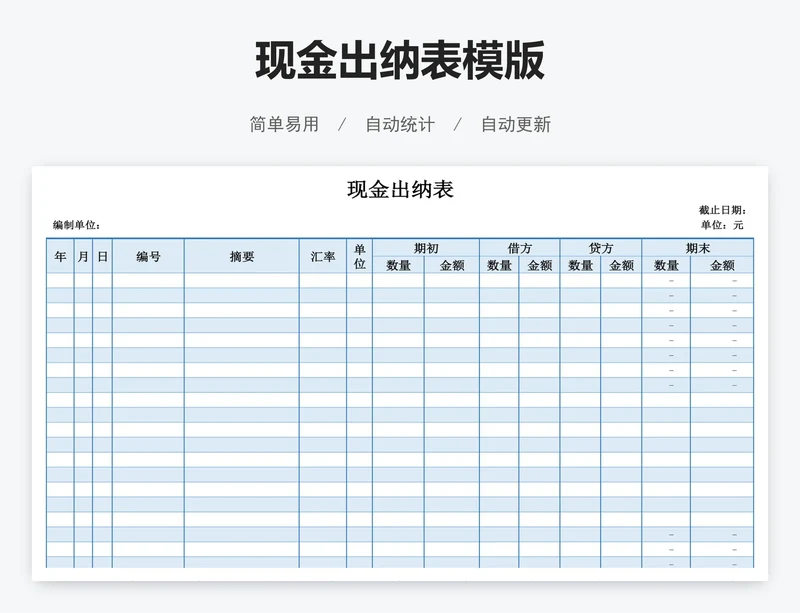Select the 汇率 column header

[323, 256]
